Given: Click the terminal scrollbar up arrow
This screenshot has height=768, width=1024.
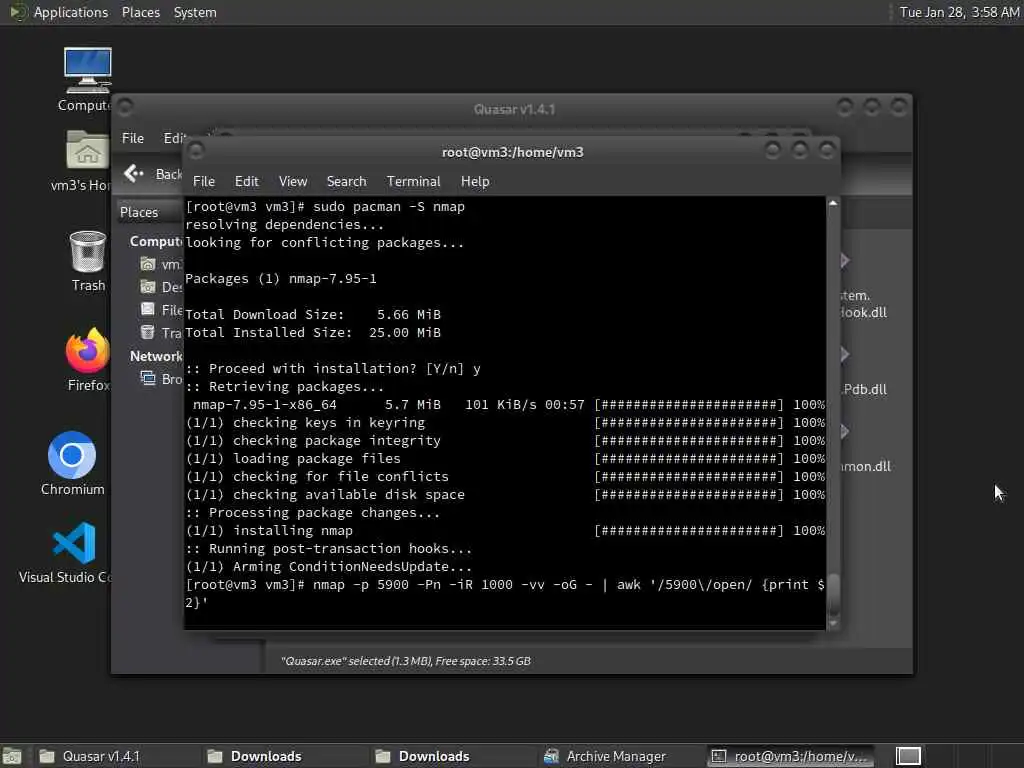Looking at the screenshot, I should (833, 203).
